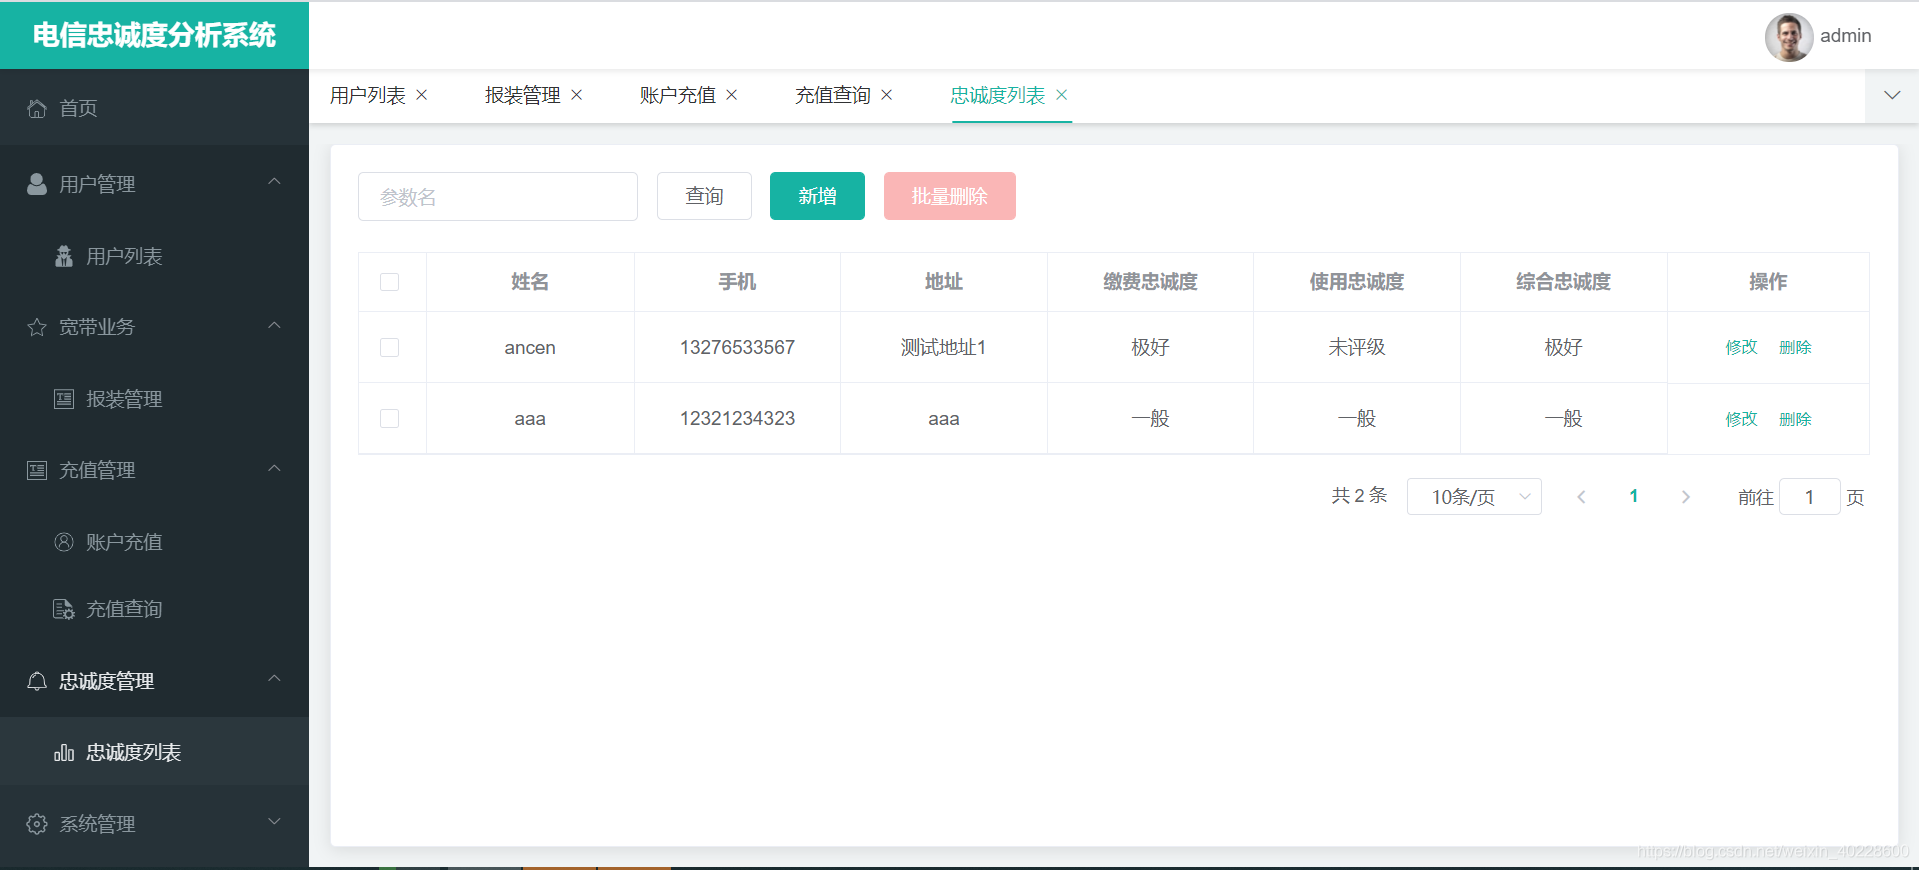Click address cell 测试地址1
Viewport: 1919px width, 870px height.
[x=943, y=347]
